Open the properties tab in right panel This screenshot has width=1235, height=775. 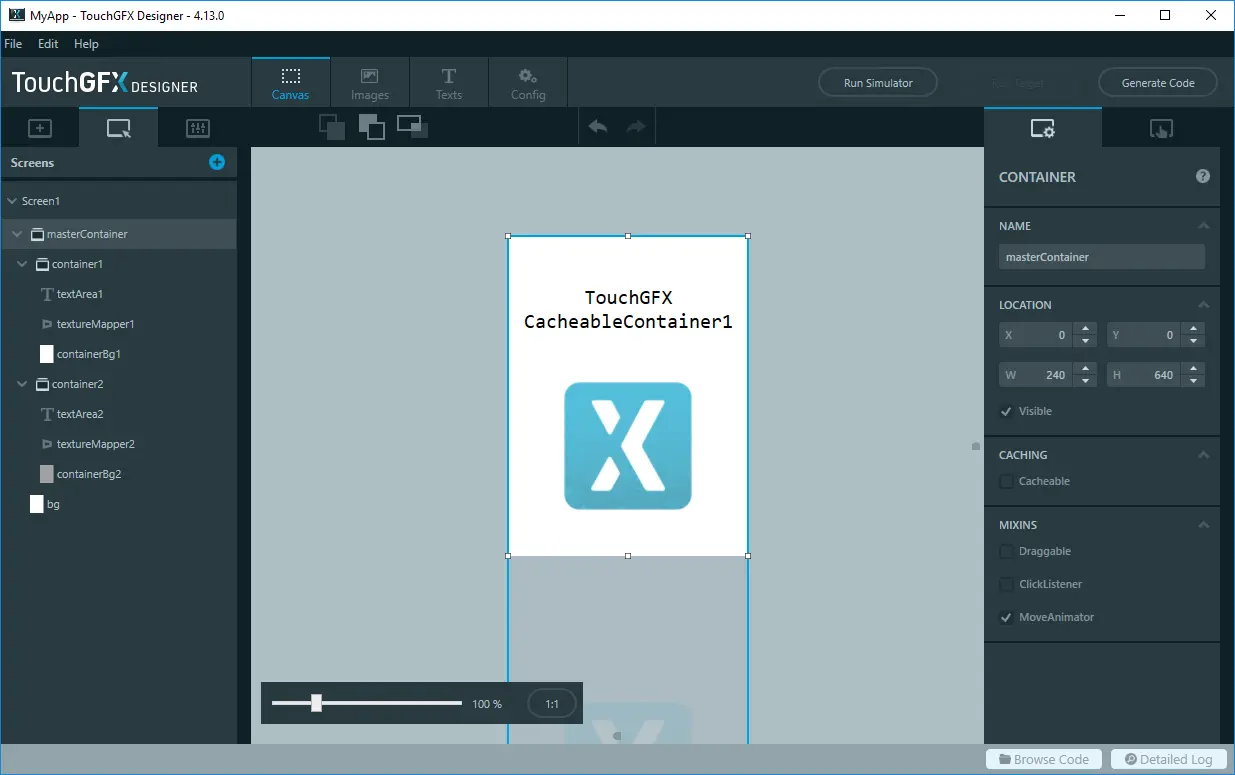click(1043, 129)
